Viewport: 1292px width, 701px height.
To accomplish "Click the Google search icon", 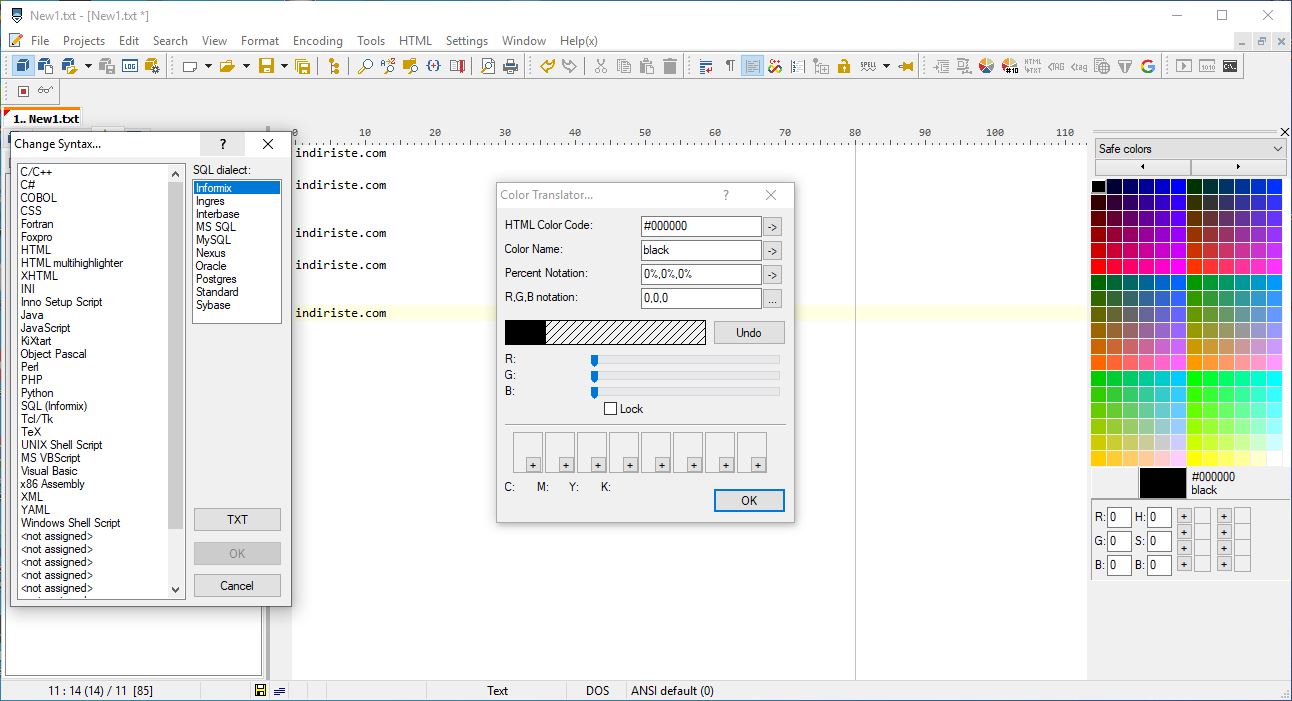I will click(1148, 66).
